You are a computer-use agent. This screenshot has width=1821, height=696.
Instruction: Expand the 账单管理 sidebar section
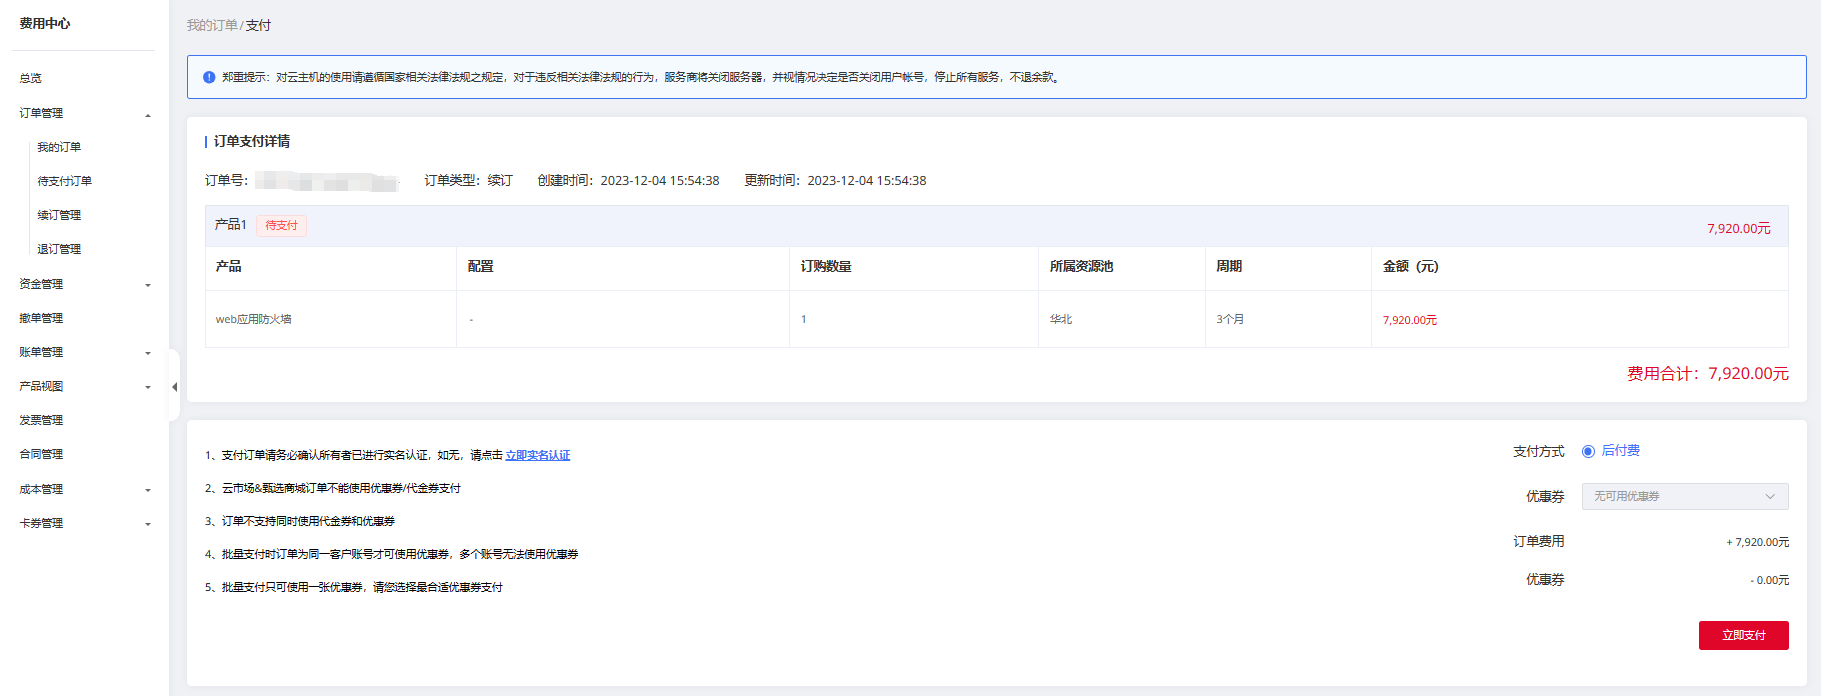pyautogui.click(x=84, y=353)
